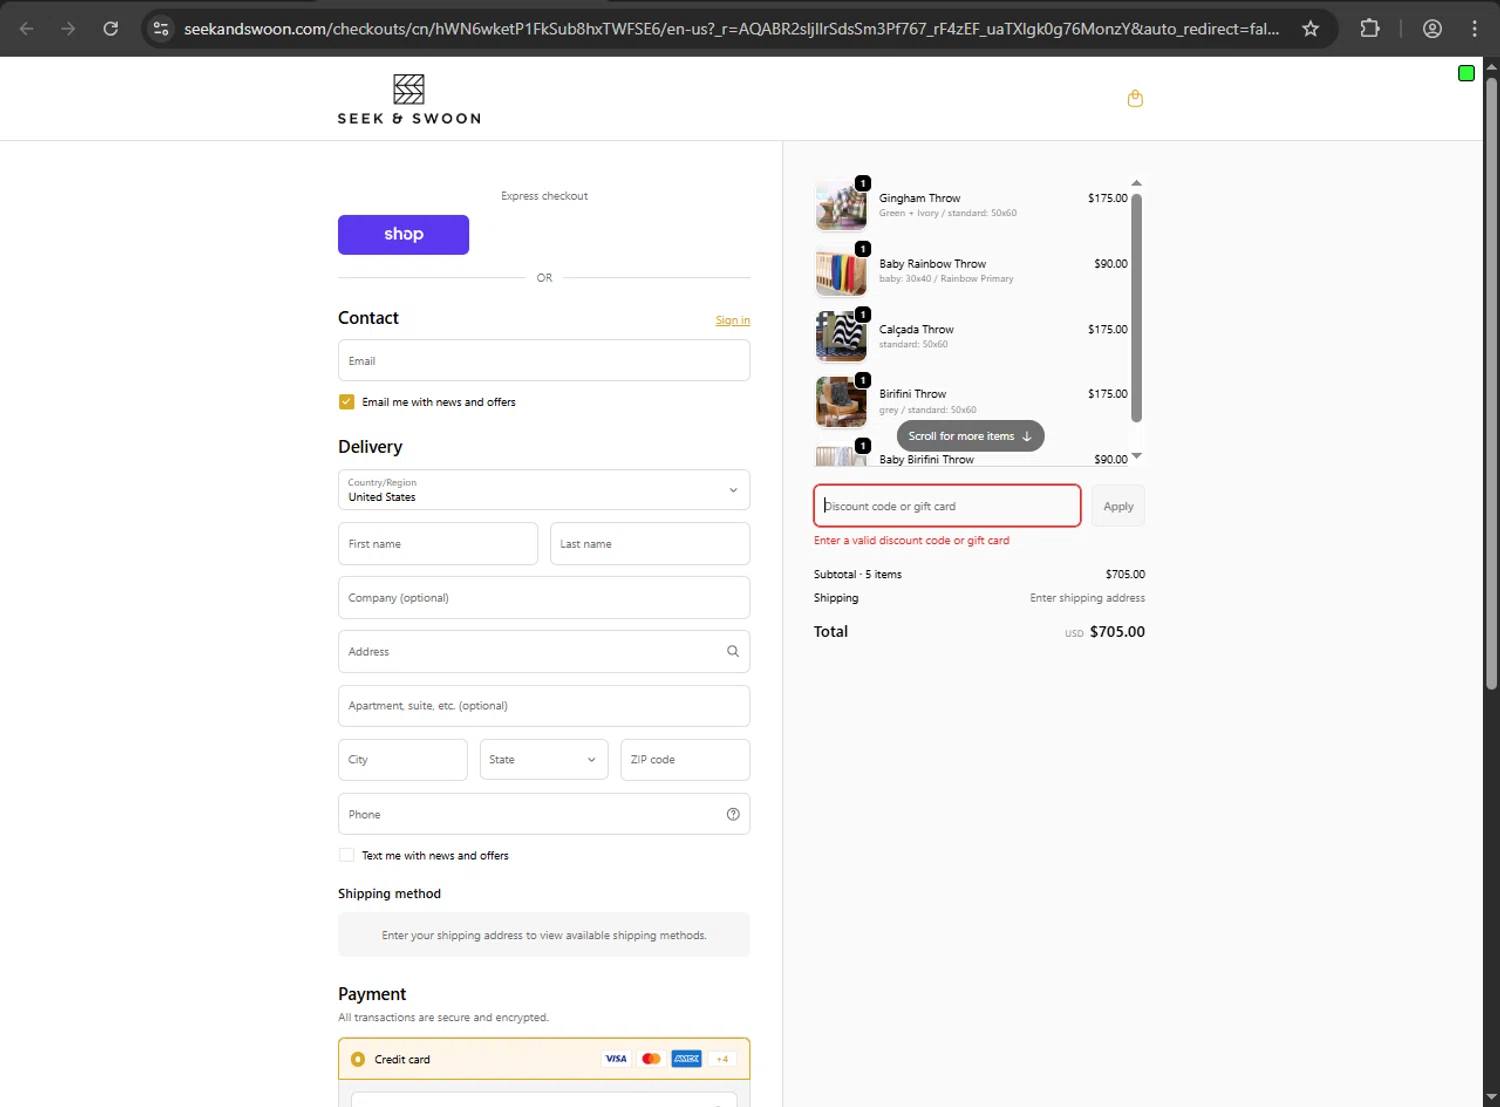Viewport: 1500px width, 1107px height.
Task: Click the Baby Birifini Throw item name
Action: pyautogui.click(x=926, y=459)
